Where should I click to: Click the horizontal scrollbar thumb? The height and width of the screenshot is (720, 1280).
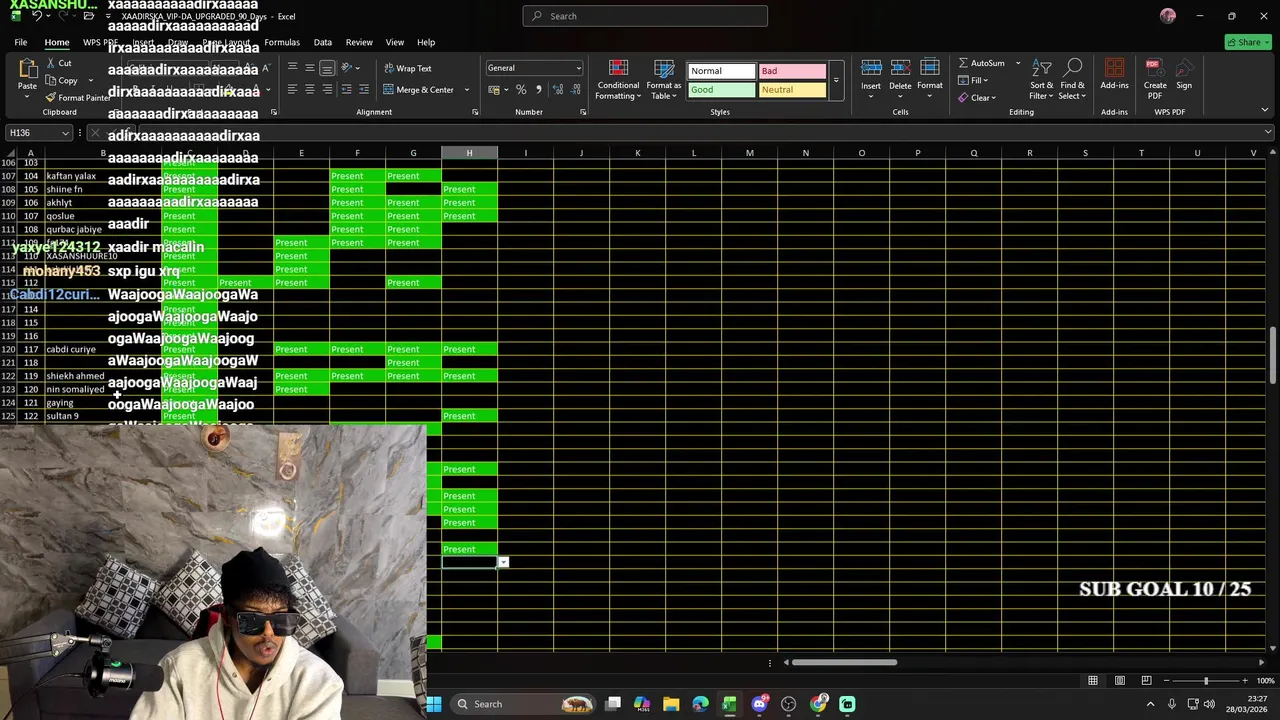point(844,662)
